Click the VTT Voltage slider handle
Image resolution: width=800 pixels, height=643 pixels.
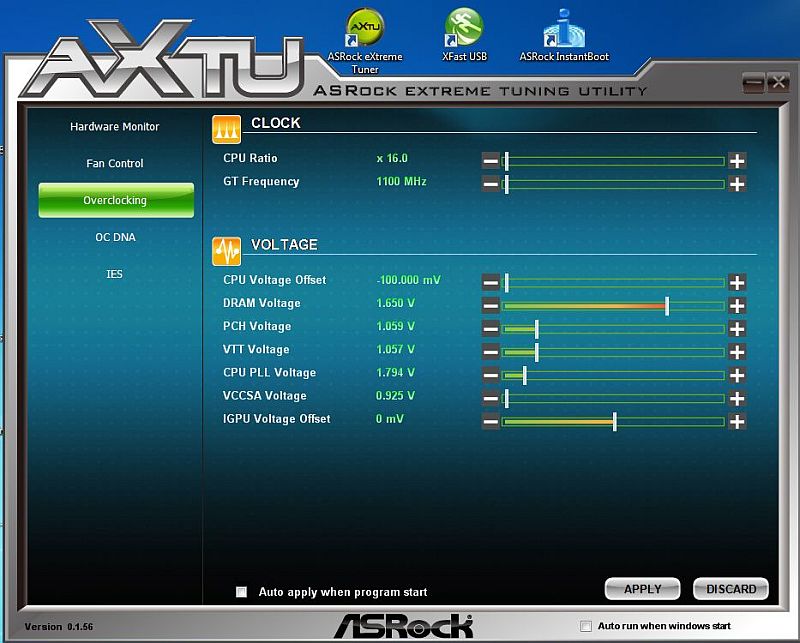(x=537, y=352)
